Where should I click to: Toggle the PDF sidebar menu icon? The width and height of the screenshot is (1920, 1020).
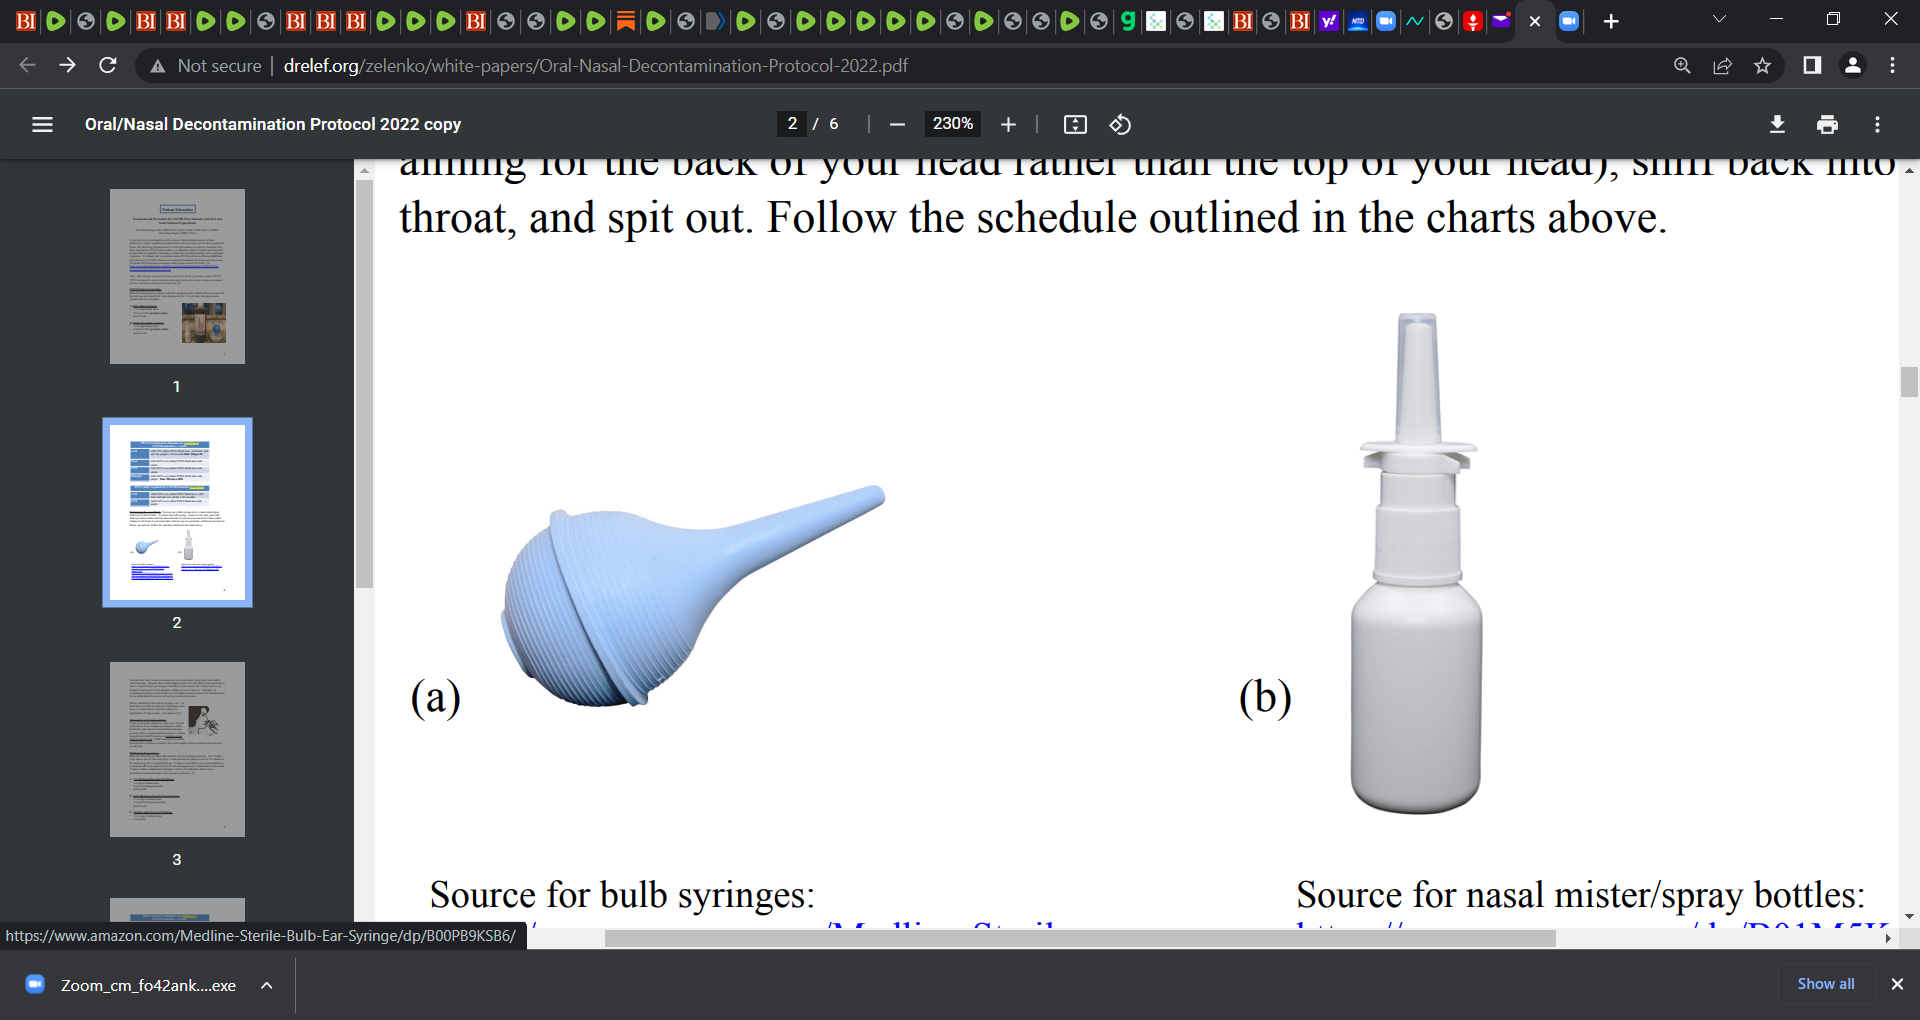click(x=42, y=124)
